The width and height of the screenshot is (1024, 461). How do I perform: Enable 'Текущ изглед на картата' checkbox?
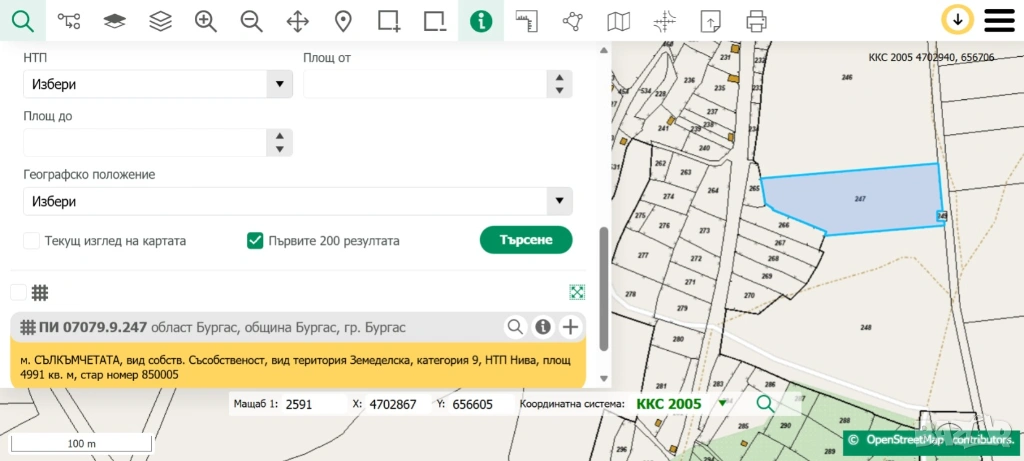click(x=32, y=241)
